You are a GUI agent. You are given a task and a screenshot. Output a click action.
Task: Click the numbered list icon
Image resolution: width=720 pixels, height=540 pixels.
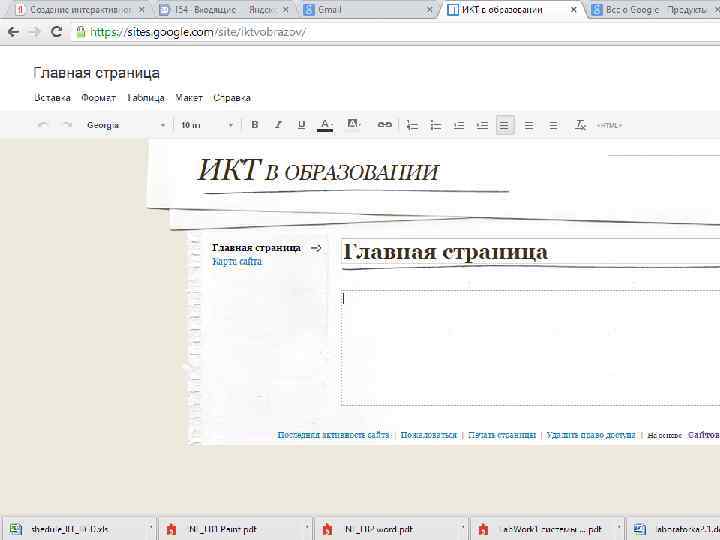tap(411, 125)
